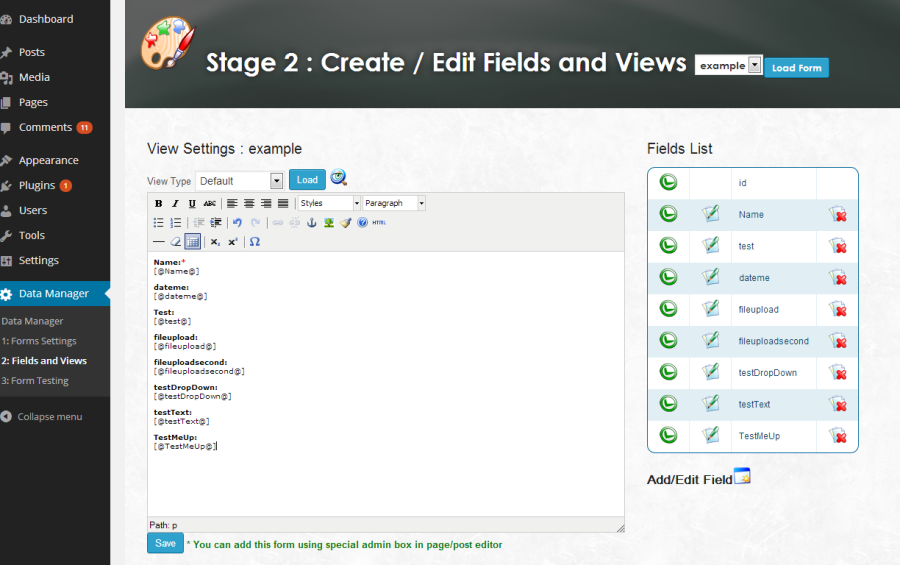The height and width of the screenshot is (565, 900).
Task: Edit the fileuploadsecond field
Action: click(711, 340)
